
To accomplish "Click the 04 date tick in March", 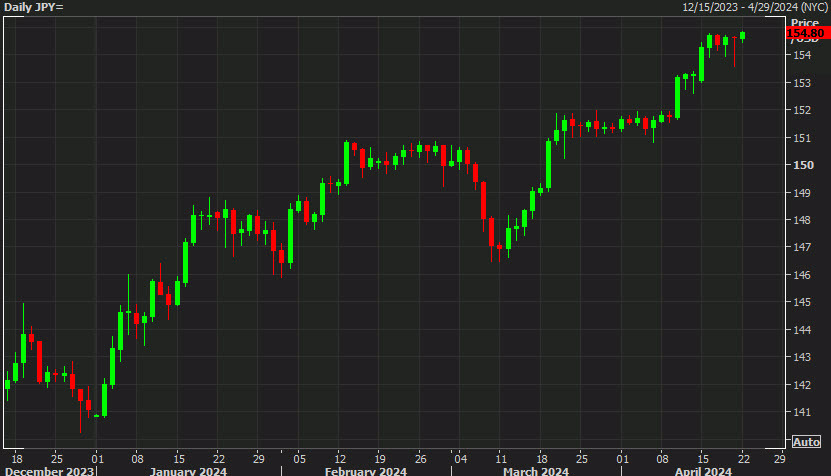I will pos(461,459).
